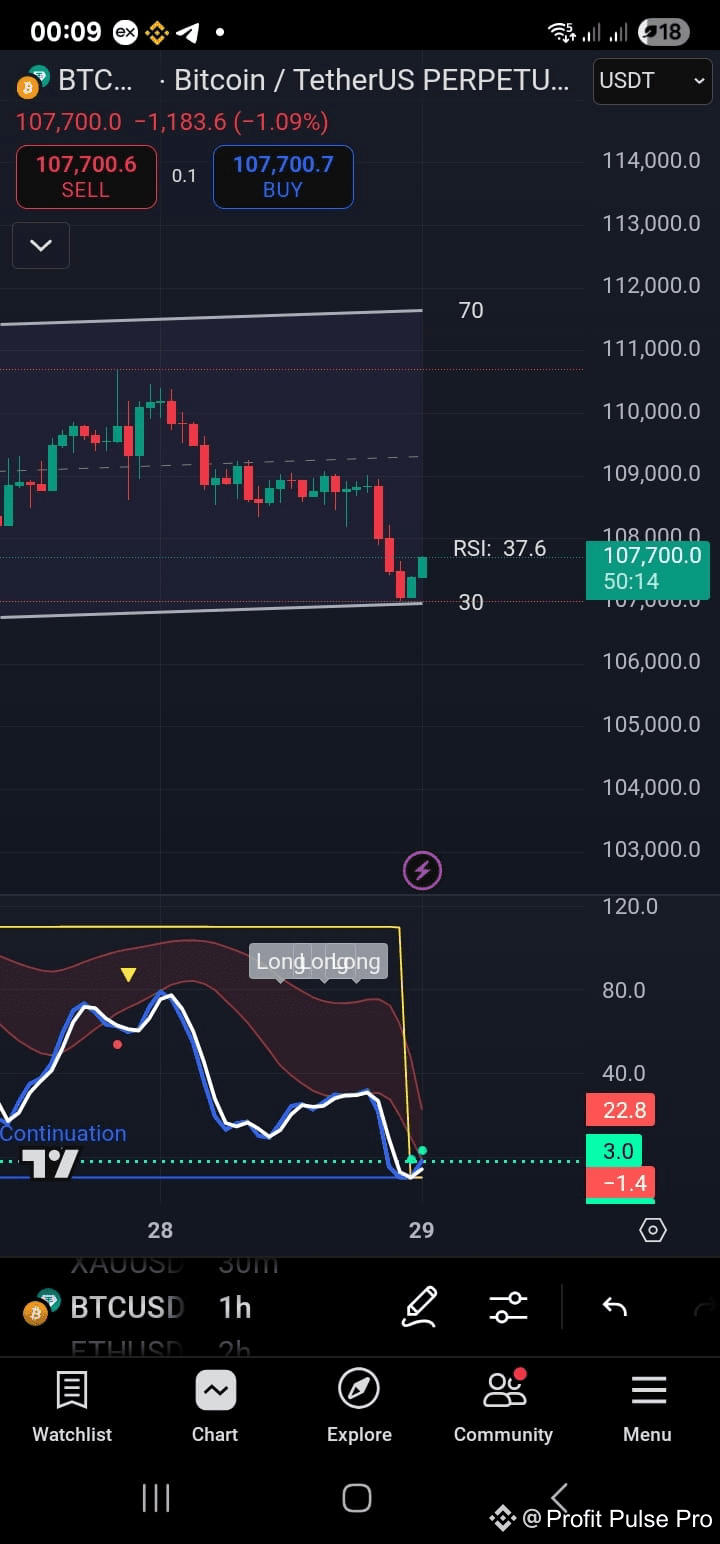The width and height of the screenshot is (720, 1544).
Task: Open the USDT currency dropdown
Action: (x=652, y=81)
